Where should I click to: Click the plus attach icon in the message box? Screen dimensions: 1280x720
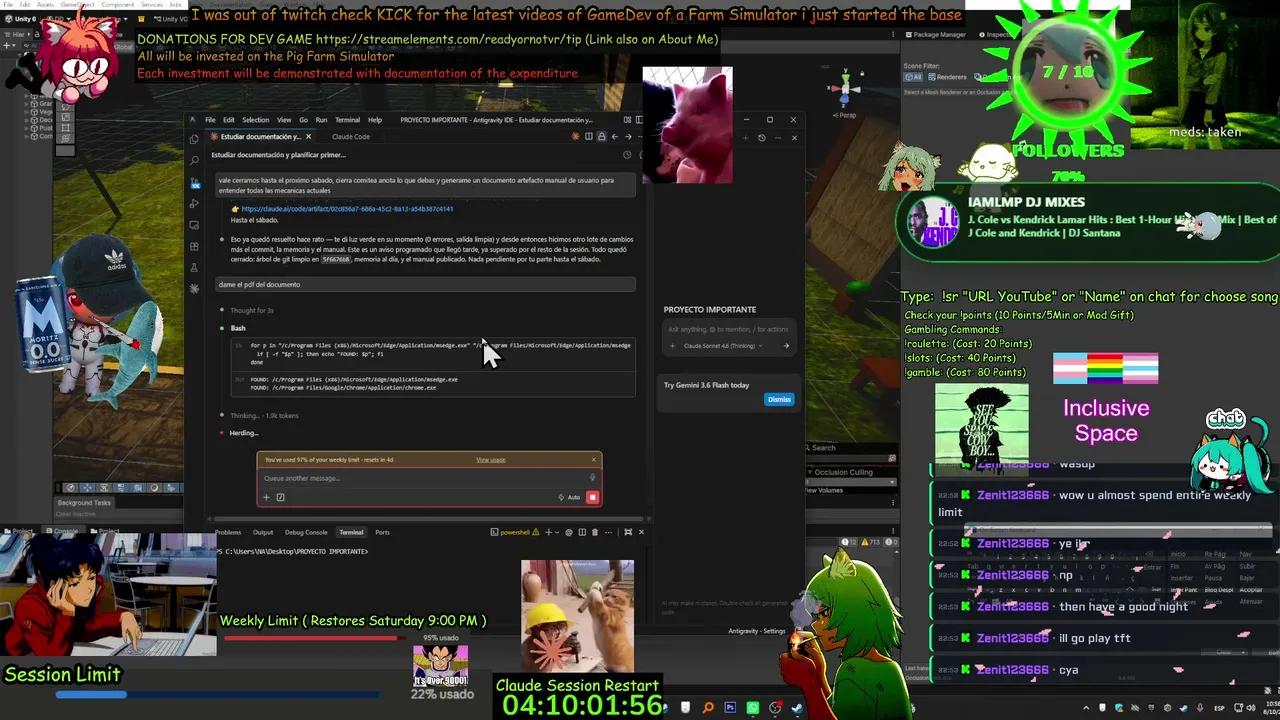pos(266,497)
